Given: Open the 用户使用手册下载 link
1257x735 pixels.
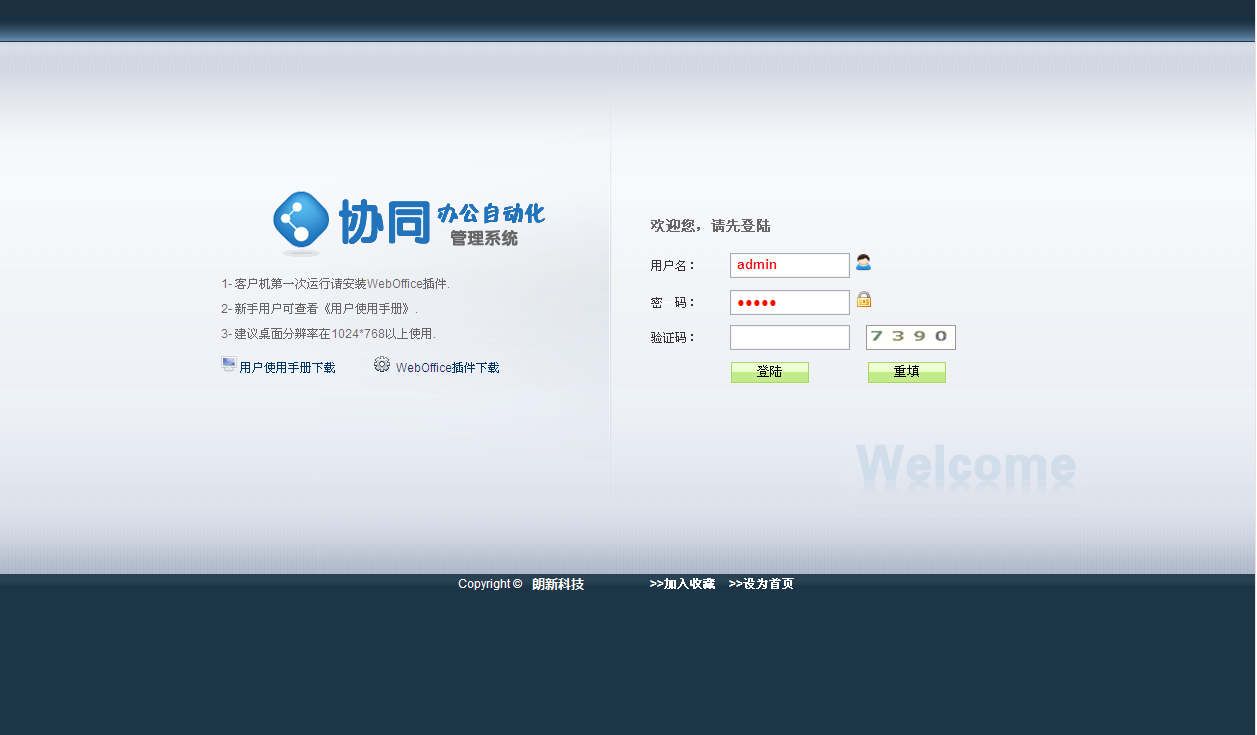Looking at the screenshot, I should coord(287,368).
